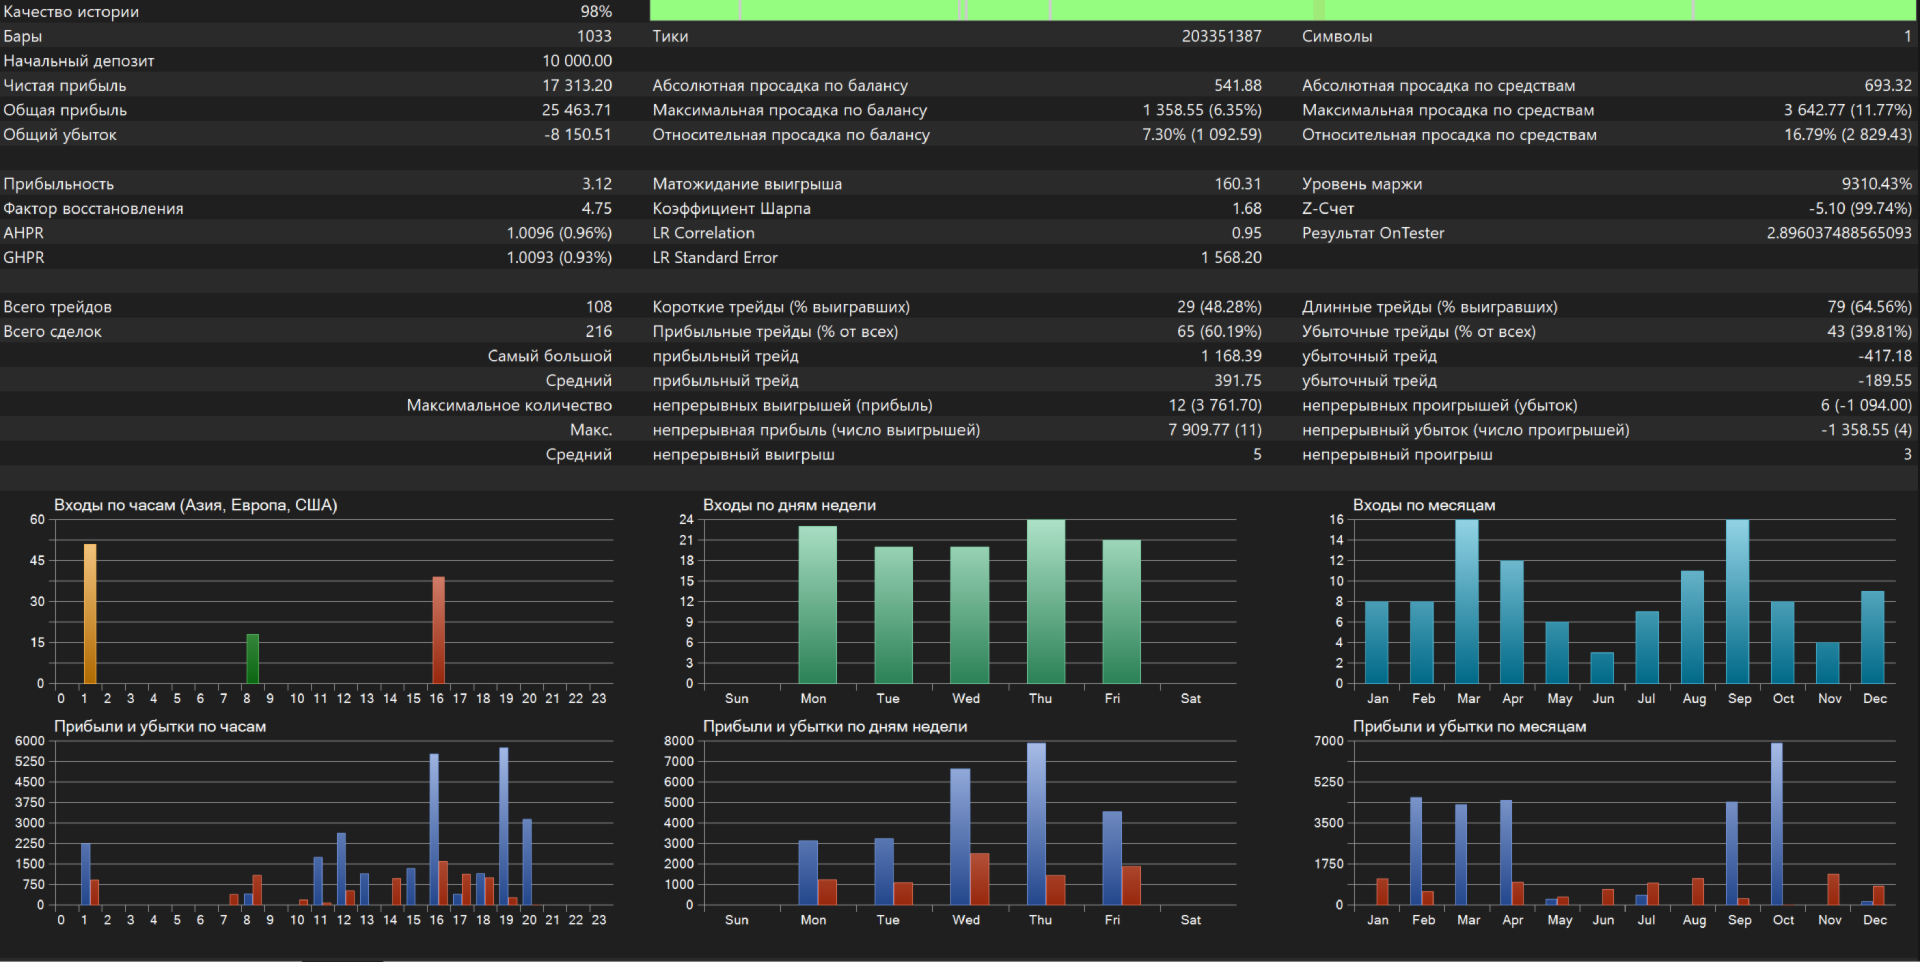Screen dimensions: 1920x962
Task: Click the Jun bar in monthly entries chart
Action: click(1602, 667)
